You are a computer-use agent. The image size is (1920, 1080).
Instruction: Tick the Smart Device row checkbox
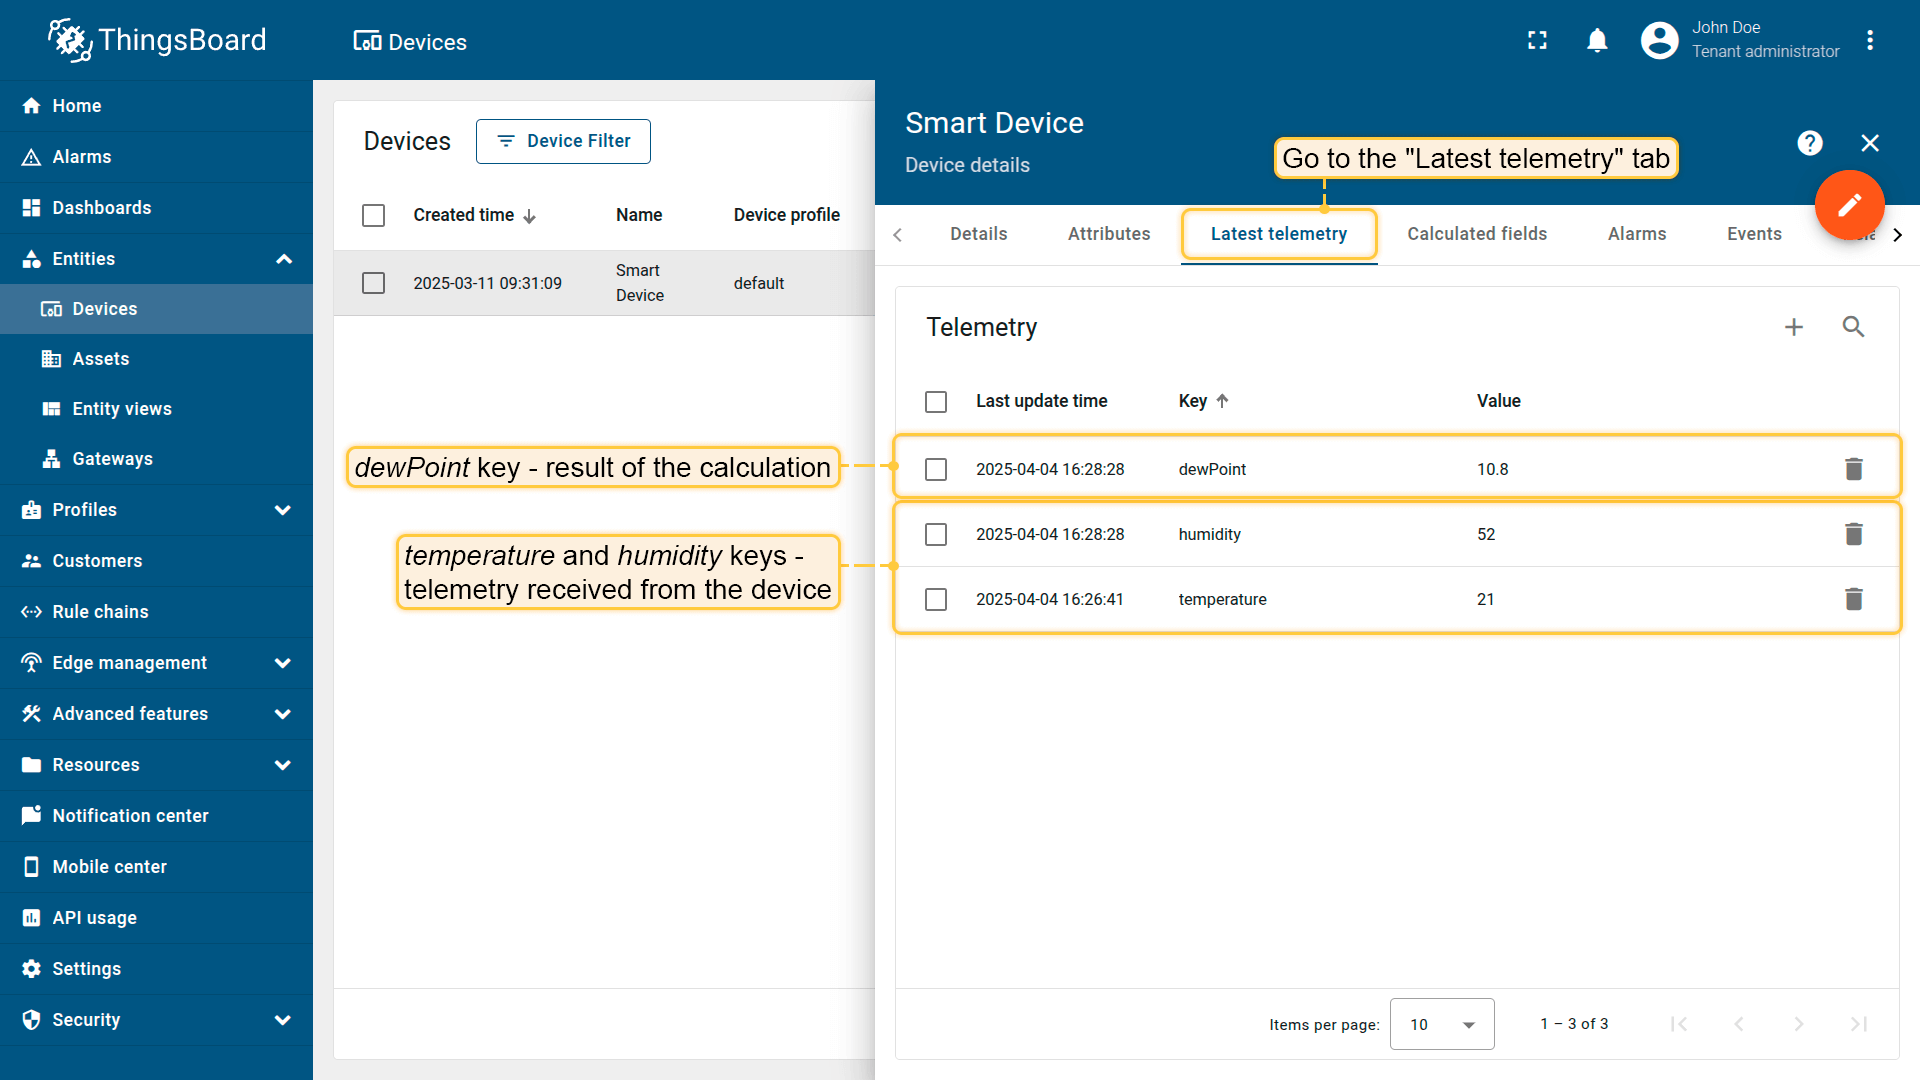point(373,283)
